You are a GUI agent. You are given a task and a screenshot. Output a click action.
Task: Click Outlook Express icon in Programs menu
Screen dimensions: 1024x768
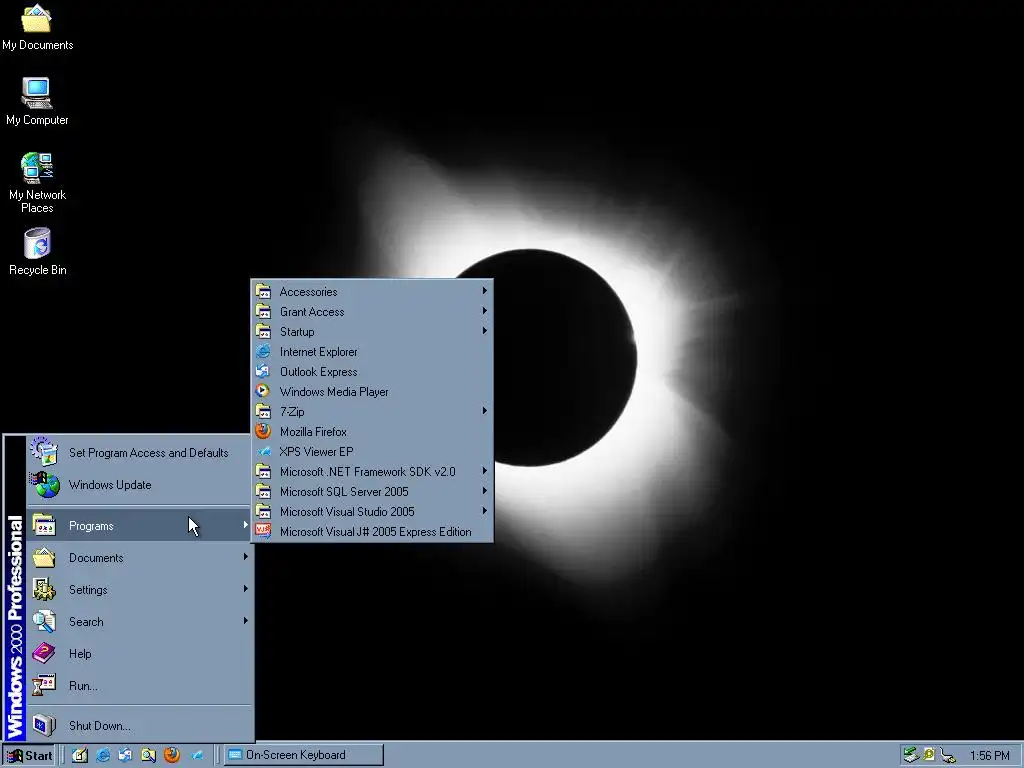[263, 372]
